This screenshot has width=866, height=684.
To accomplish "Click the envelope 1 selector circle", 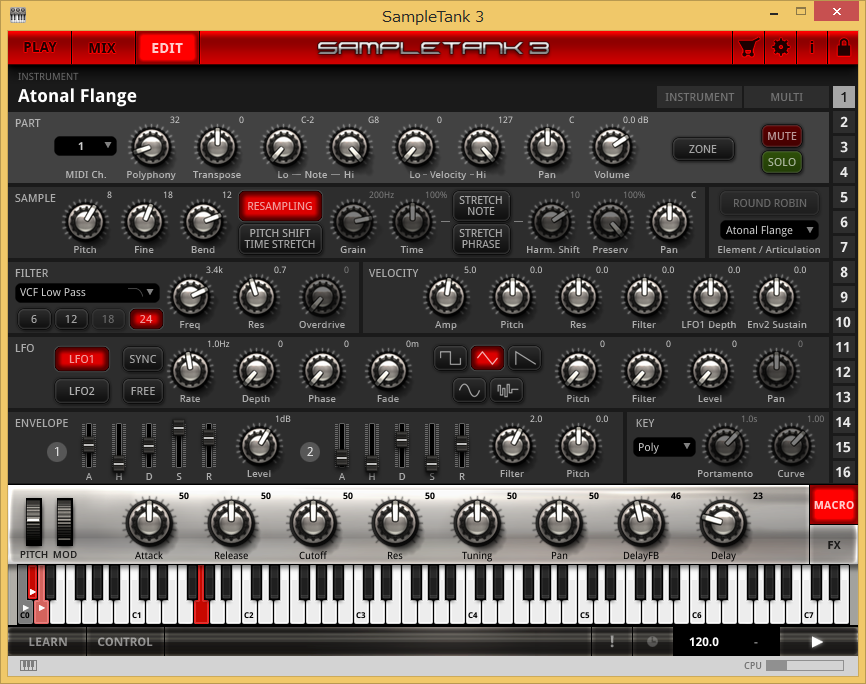I will pos(57,451).
